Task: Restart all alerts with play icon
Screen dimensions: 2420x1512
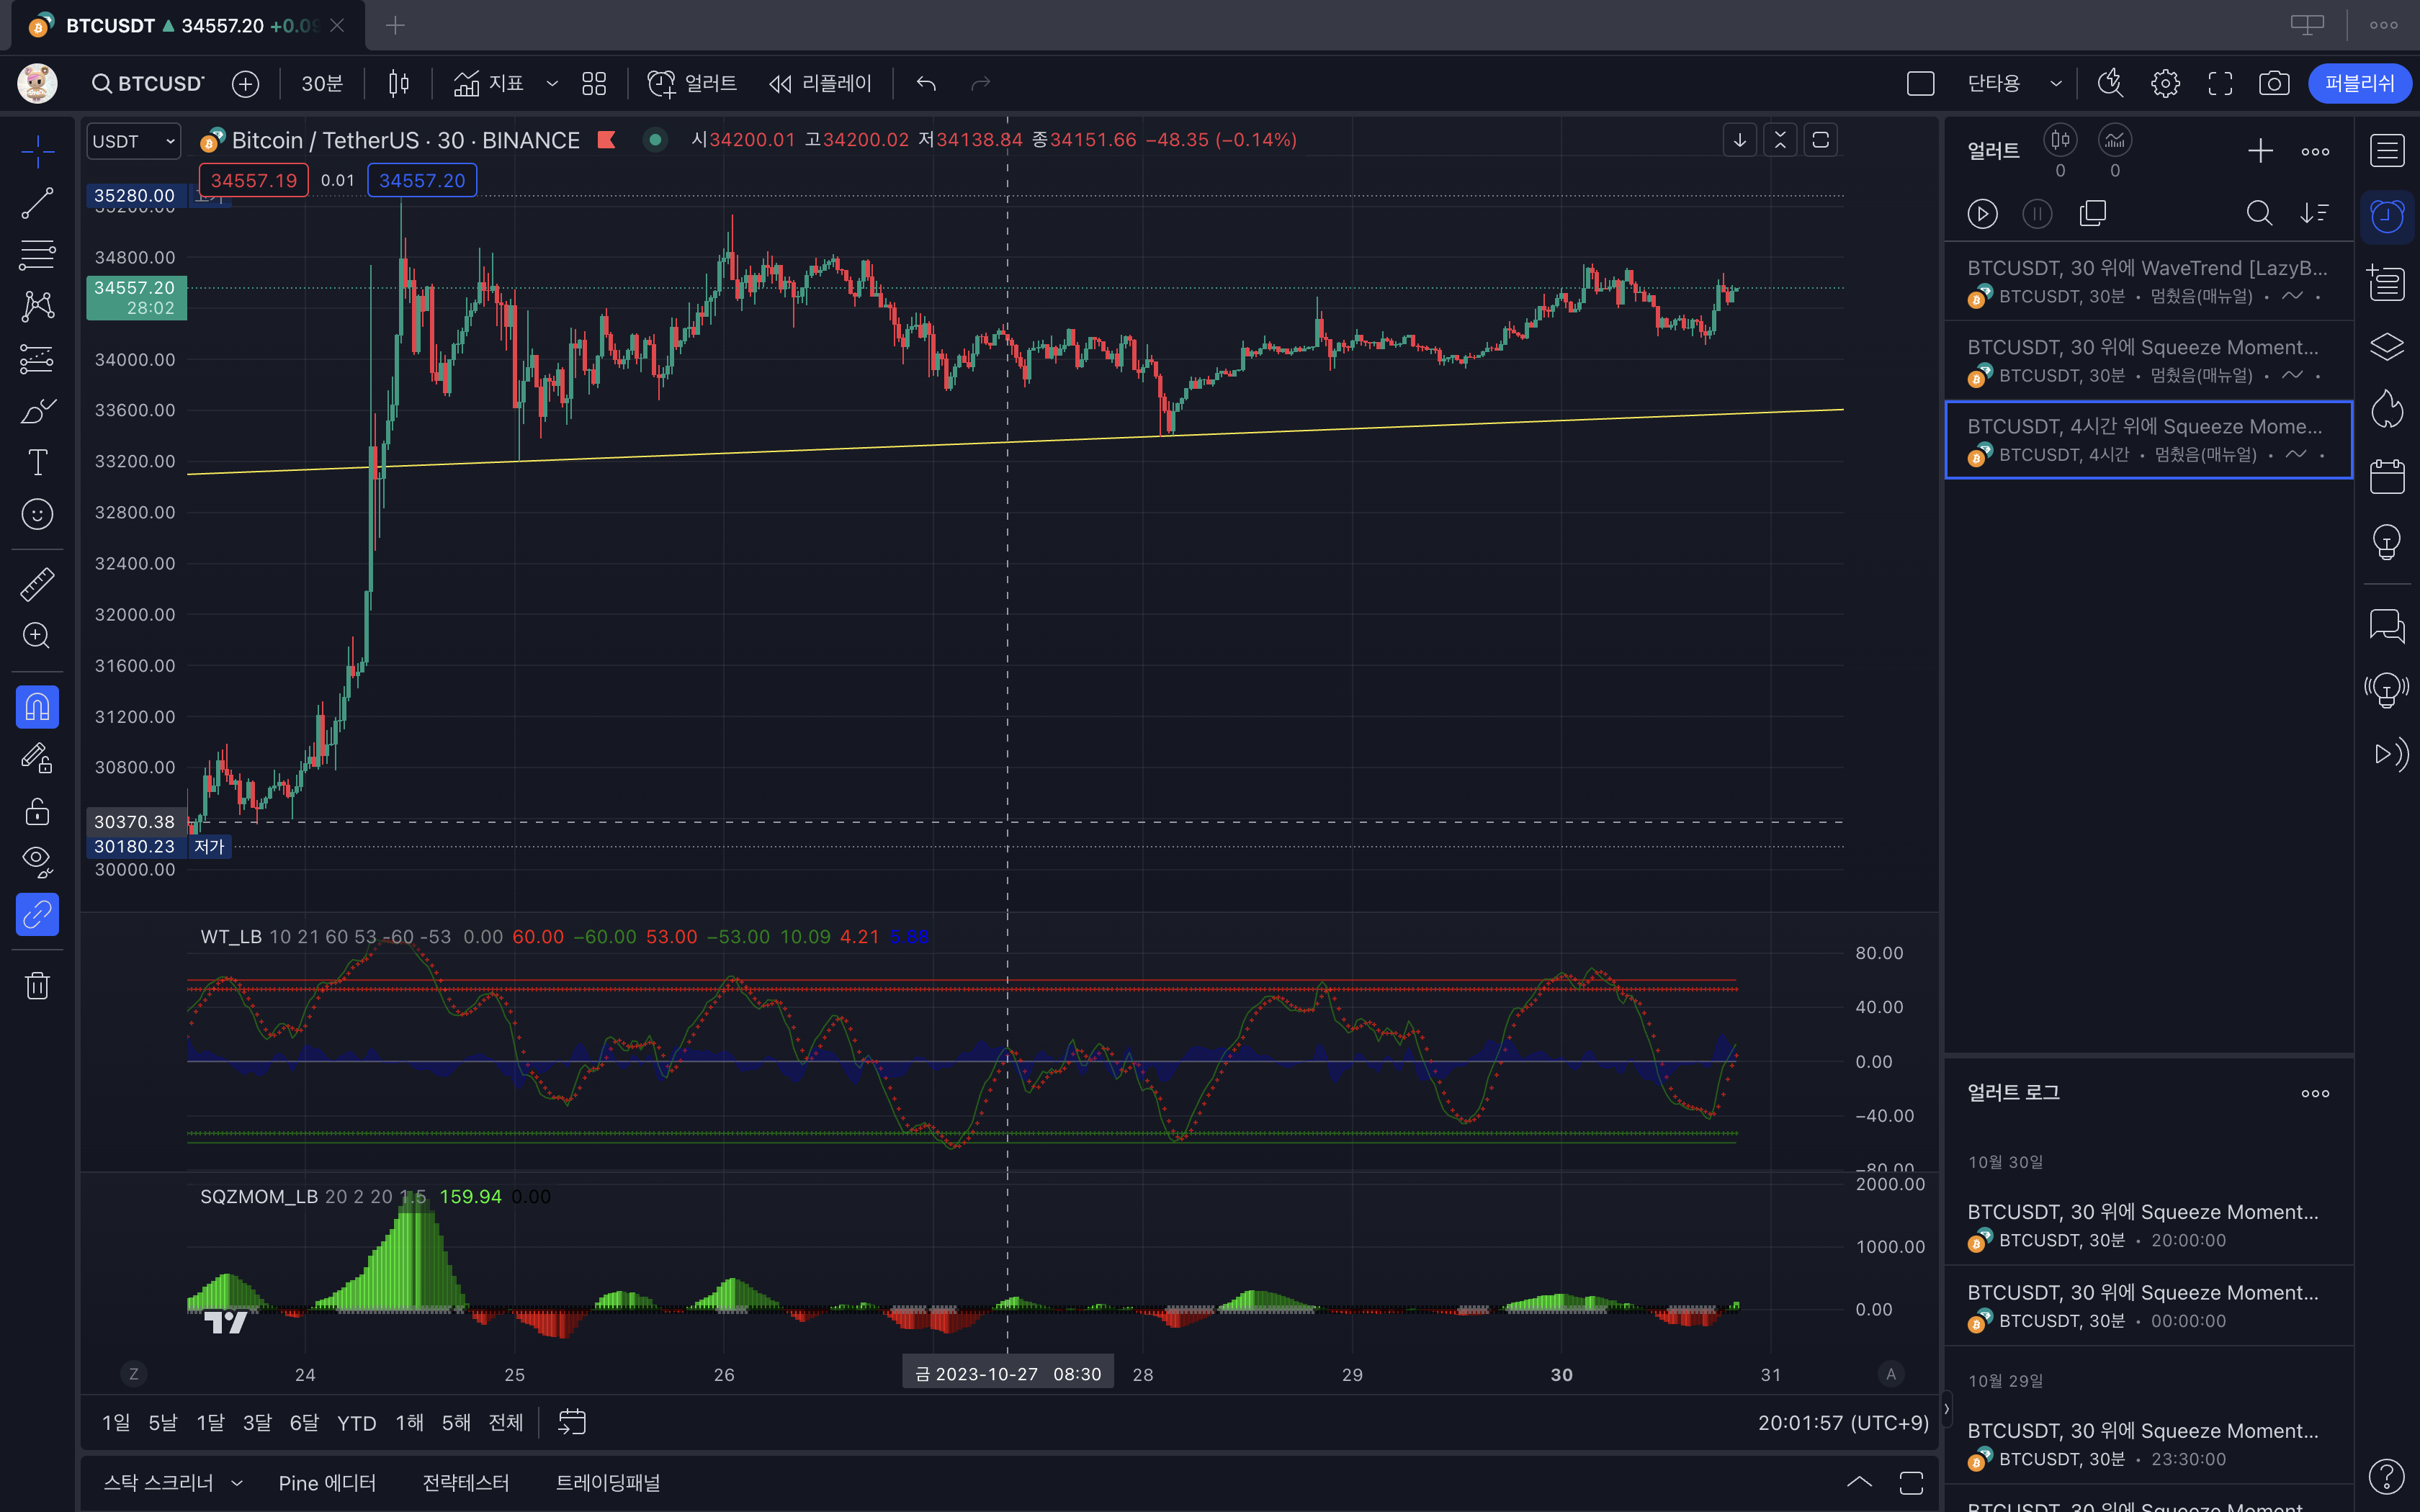Action: (1982, 213)
